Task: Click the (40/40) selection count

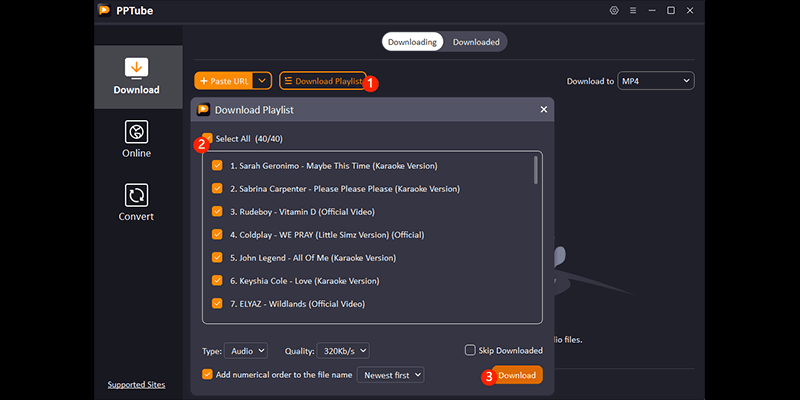Action: [269, 139]
